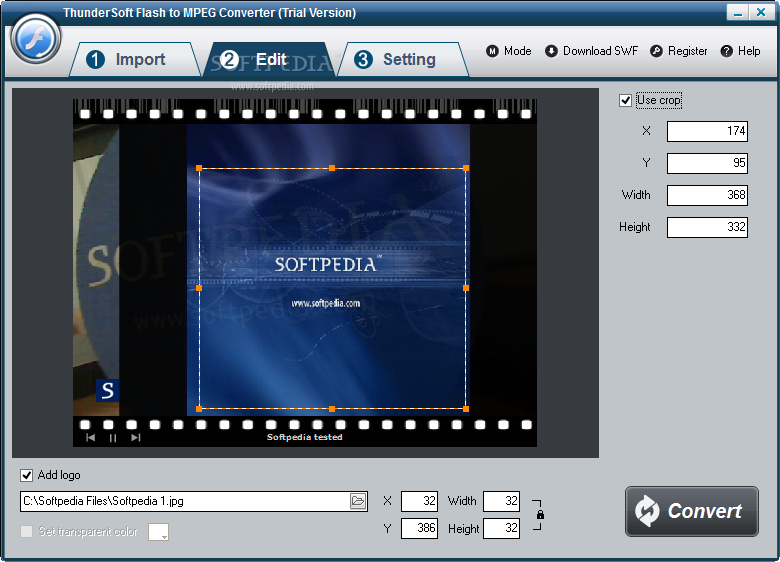Viewport: 780px width, 562px height.
Task: Click the logo Width field
Action: tap(501, 501)
